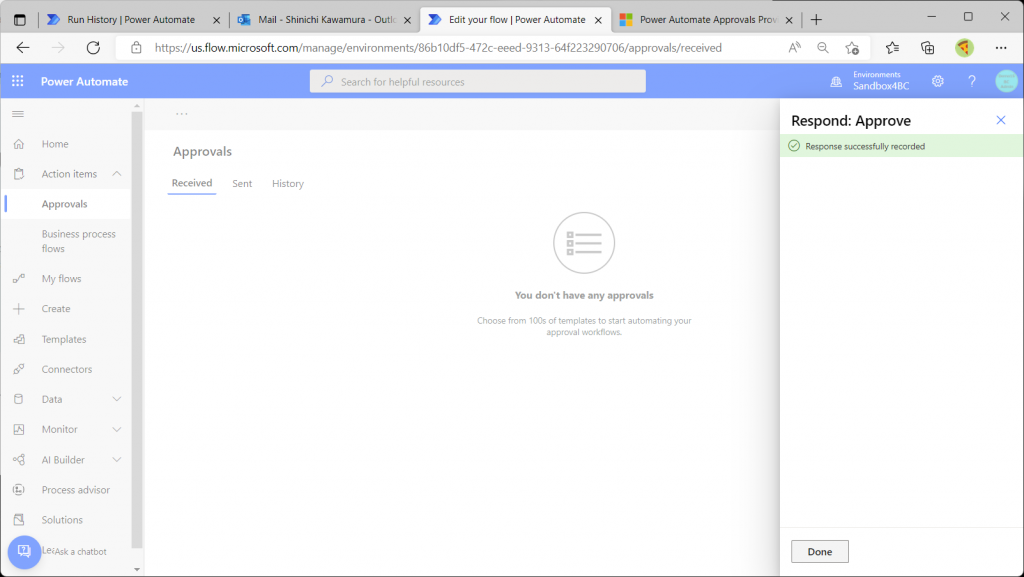Expand the AI Builder section chevron
Viewport: 1024px width, 577px height.
click(x=117, y=460)
